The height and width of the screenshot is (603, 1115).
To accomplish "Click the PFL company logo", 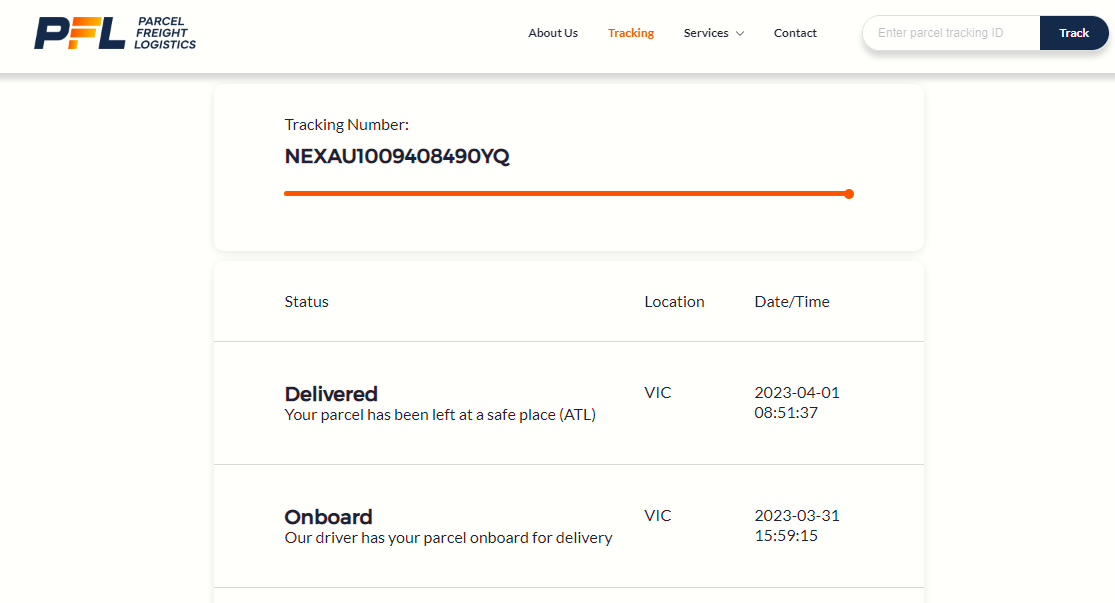I will 115,33.
